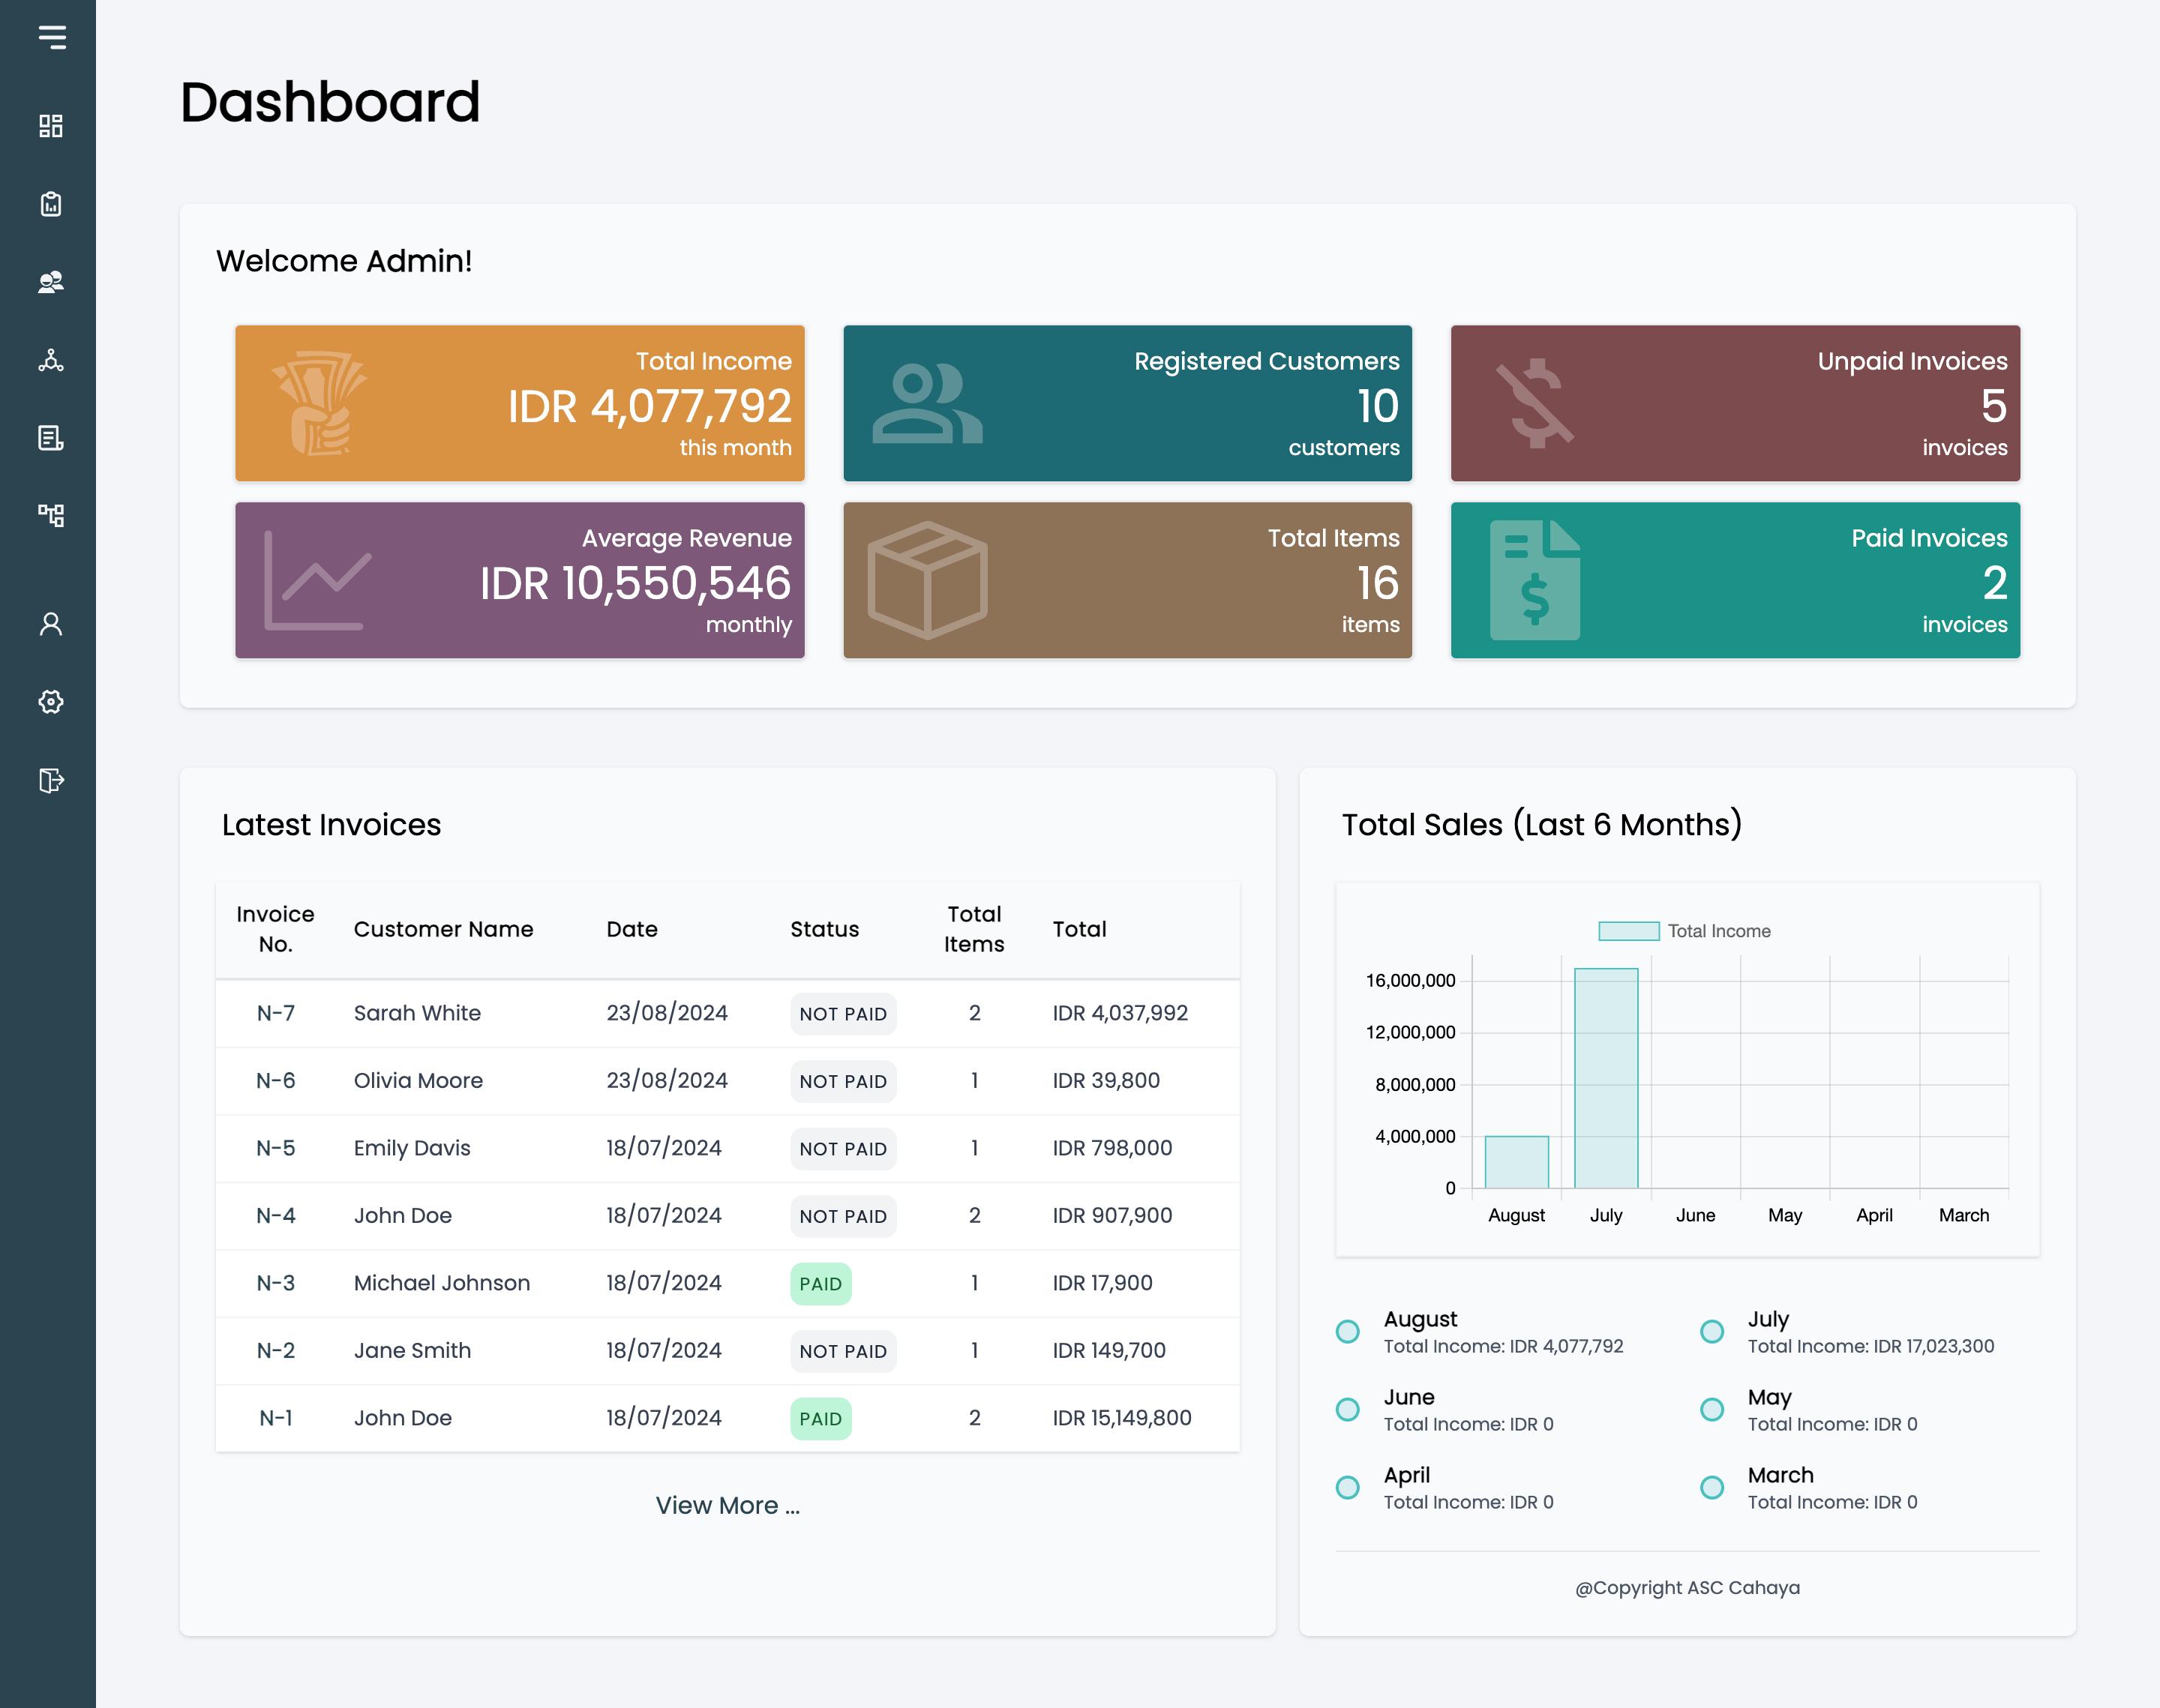Click the Status column header

coord(824,929)
